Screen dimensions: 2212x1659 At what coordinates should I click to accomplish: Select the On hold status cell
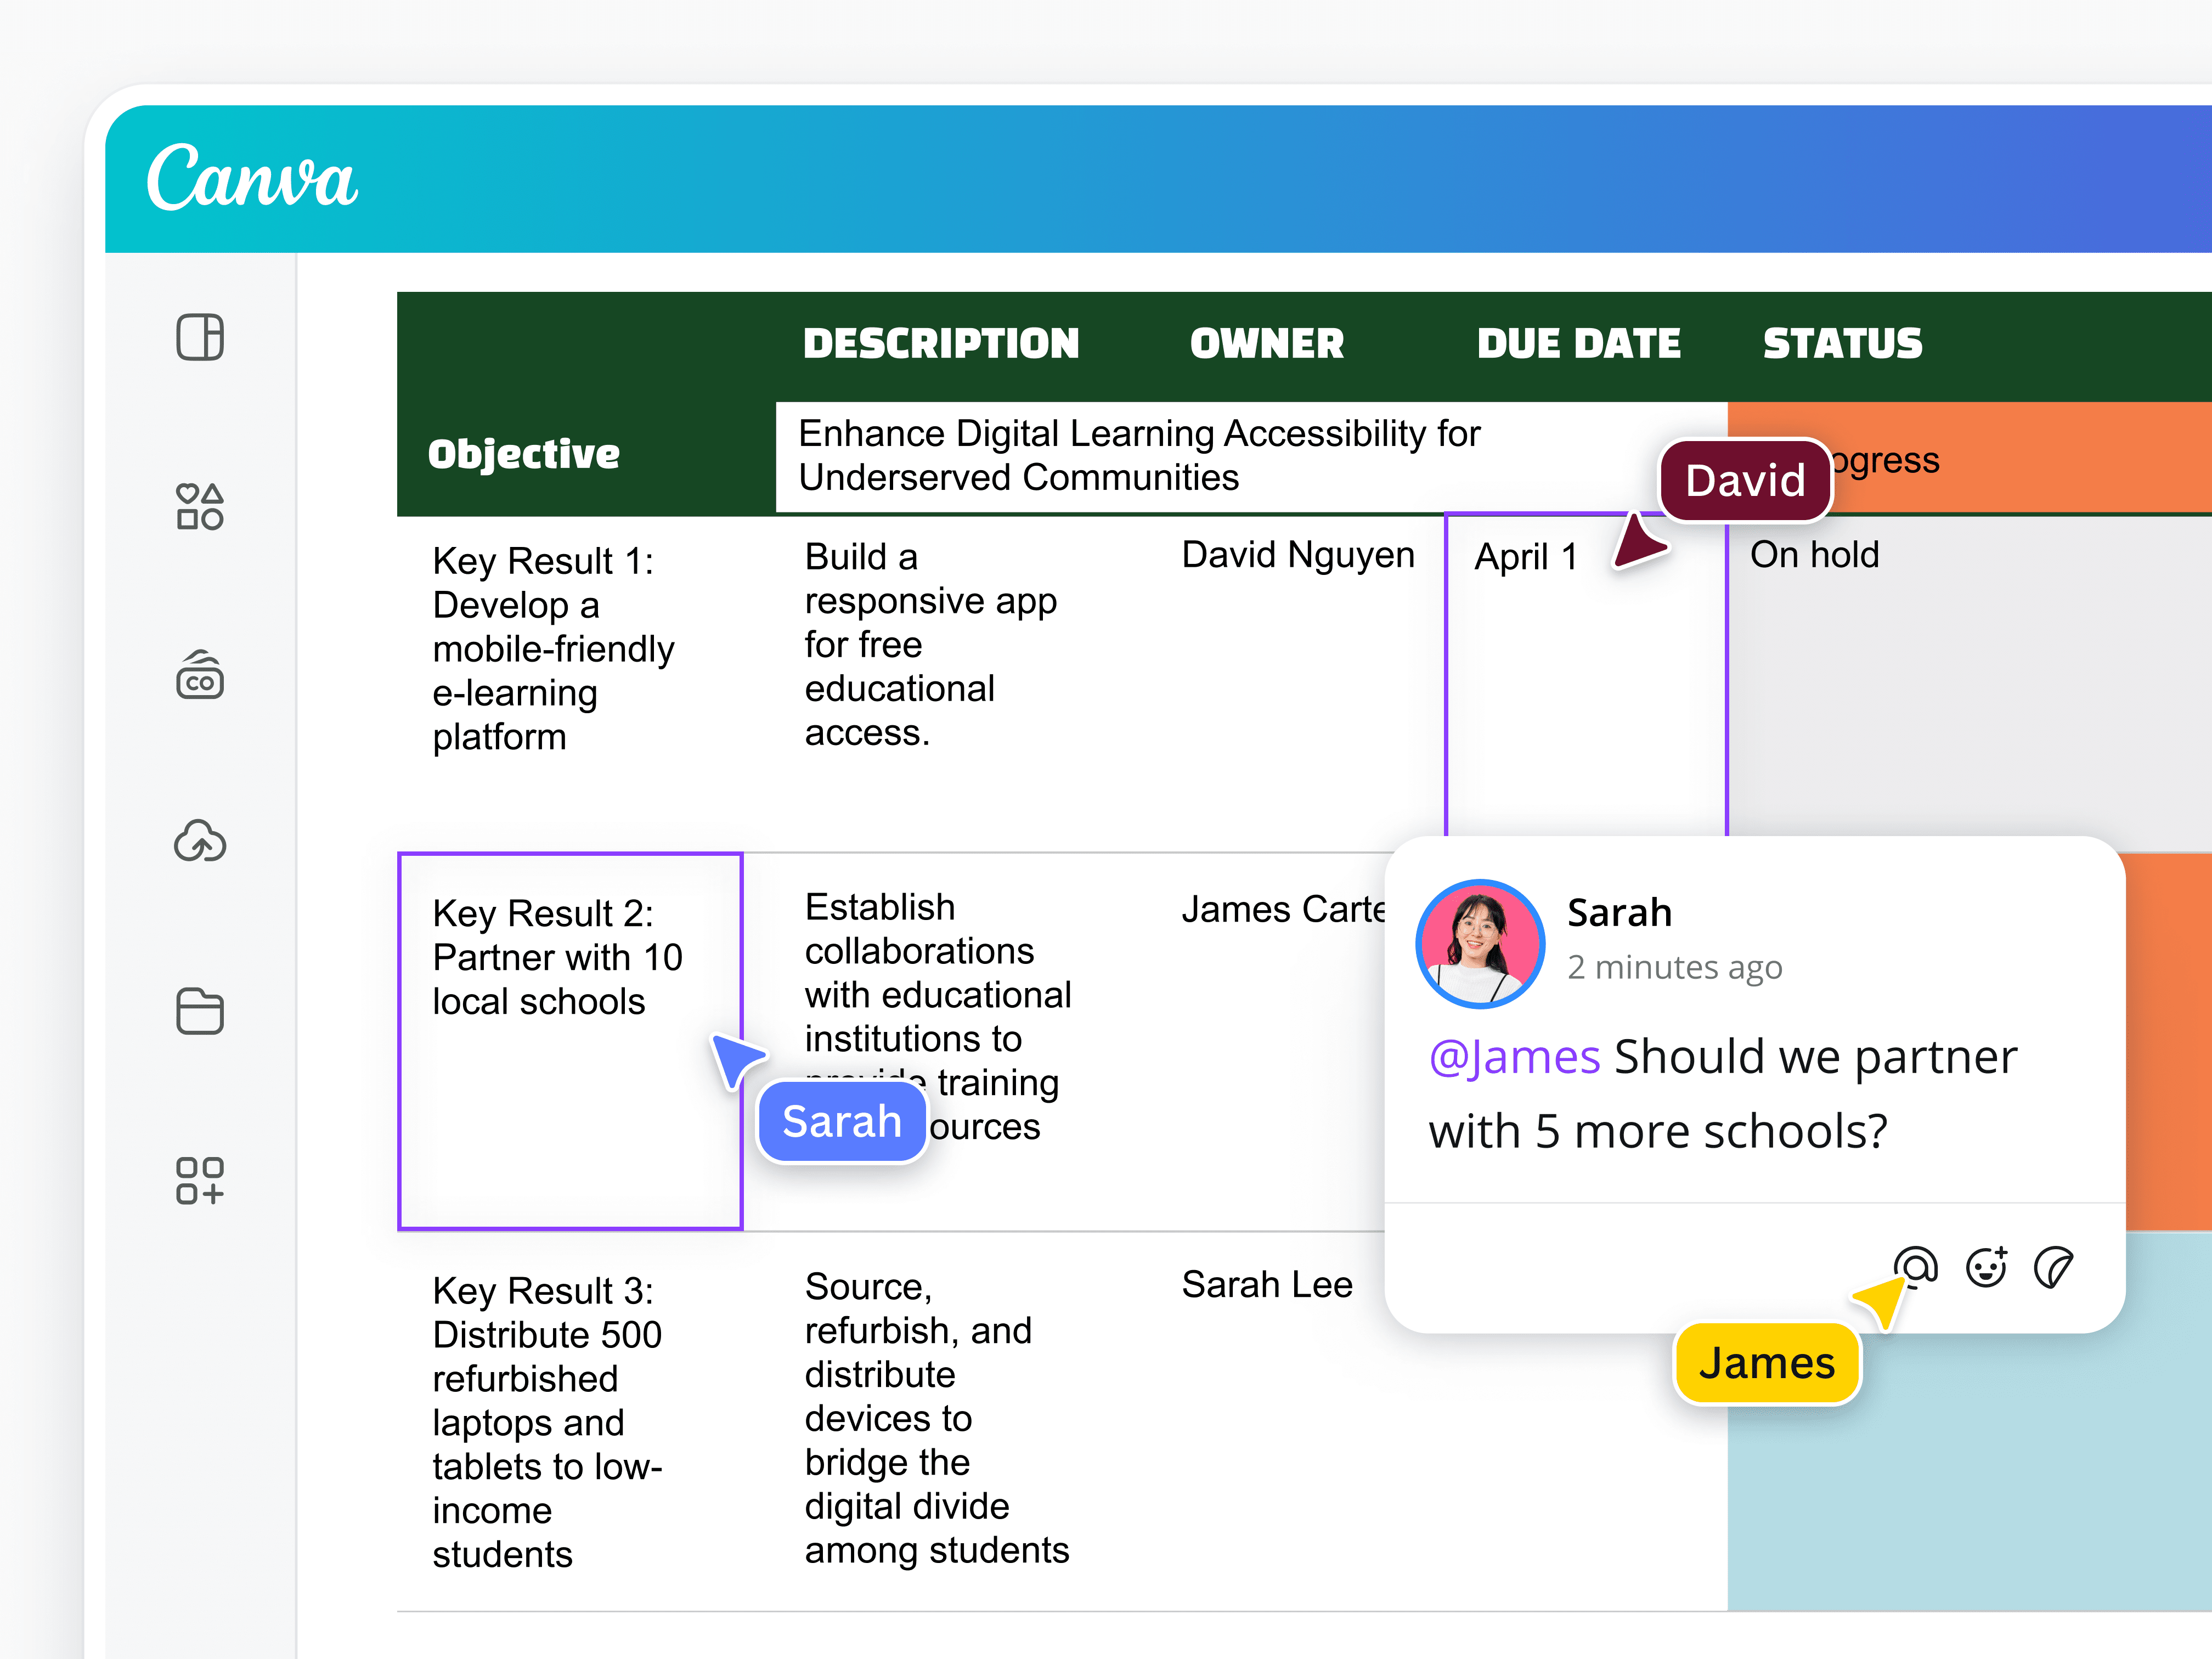(x=1814, y=555)
